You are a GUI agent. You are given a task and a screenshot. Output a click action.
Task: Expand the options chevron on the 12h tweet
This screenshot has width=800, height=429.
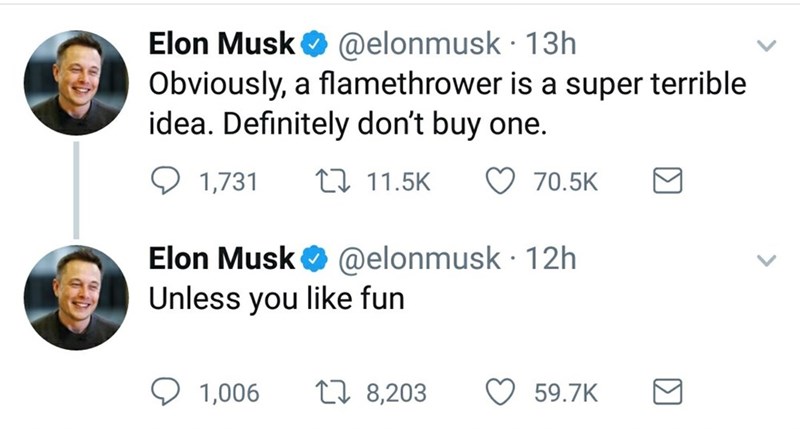pyautogui.click(x=764, y=258)
